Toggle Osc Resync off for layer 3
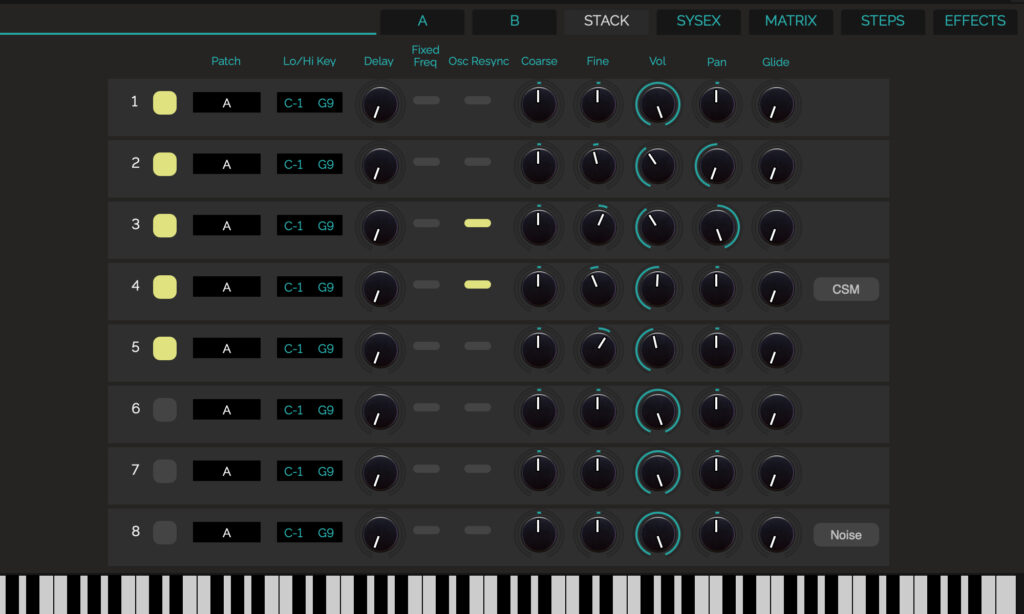 point(477,223)
